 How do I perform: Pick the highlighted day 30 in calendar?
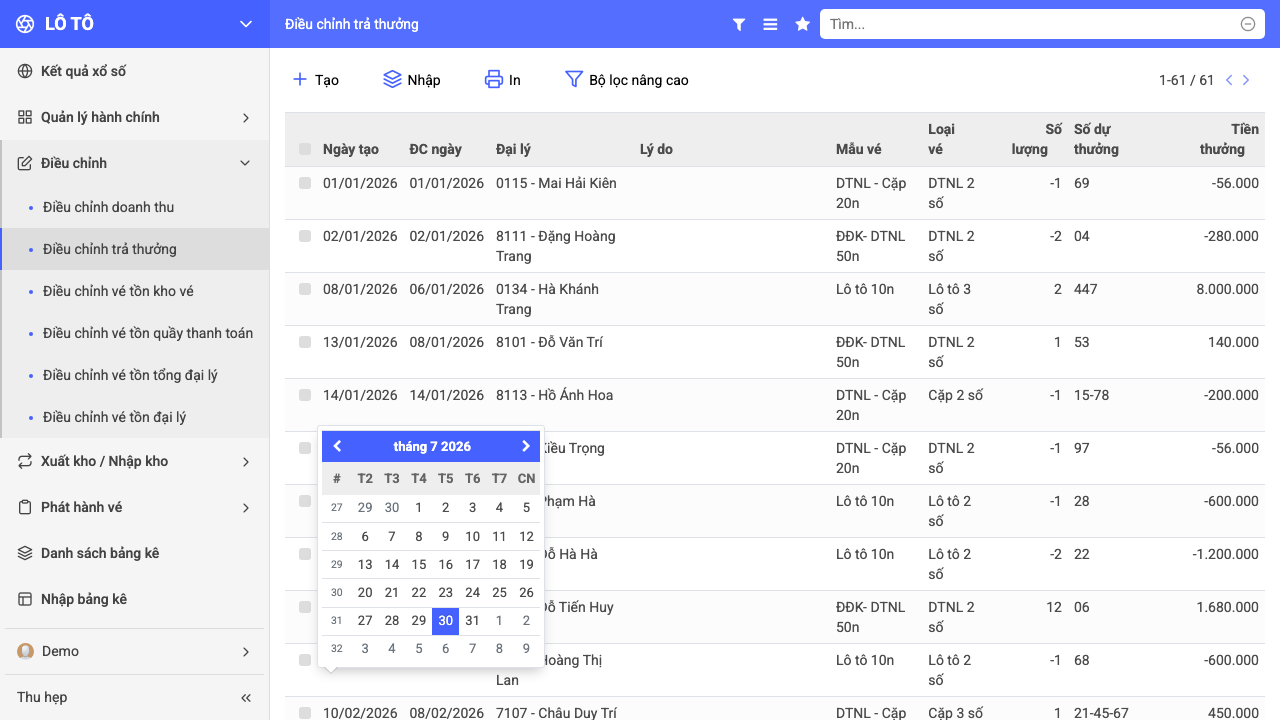click(446, 621)
